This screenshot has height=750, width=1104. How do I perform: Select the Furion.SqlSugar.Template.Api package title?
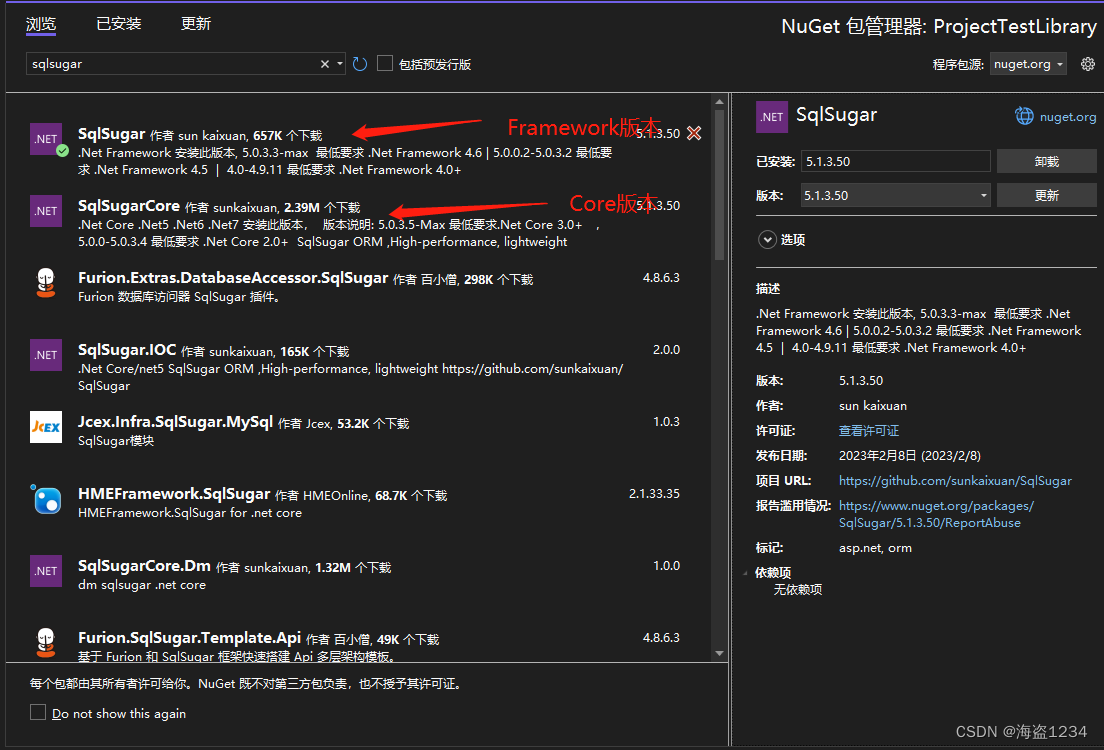coord(189,637)
